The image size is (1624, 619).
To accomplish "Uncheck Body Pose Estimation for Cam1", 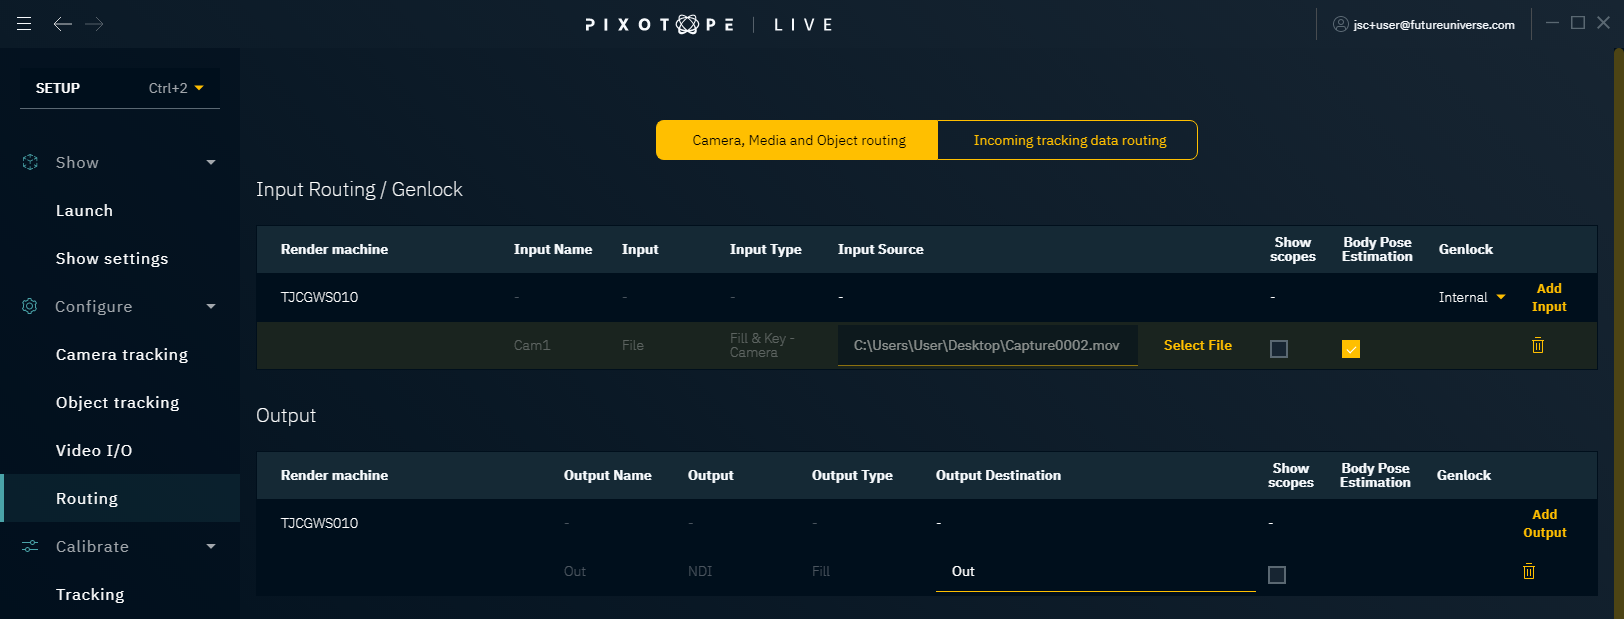I will click(1351, 349).
